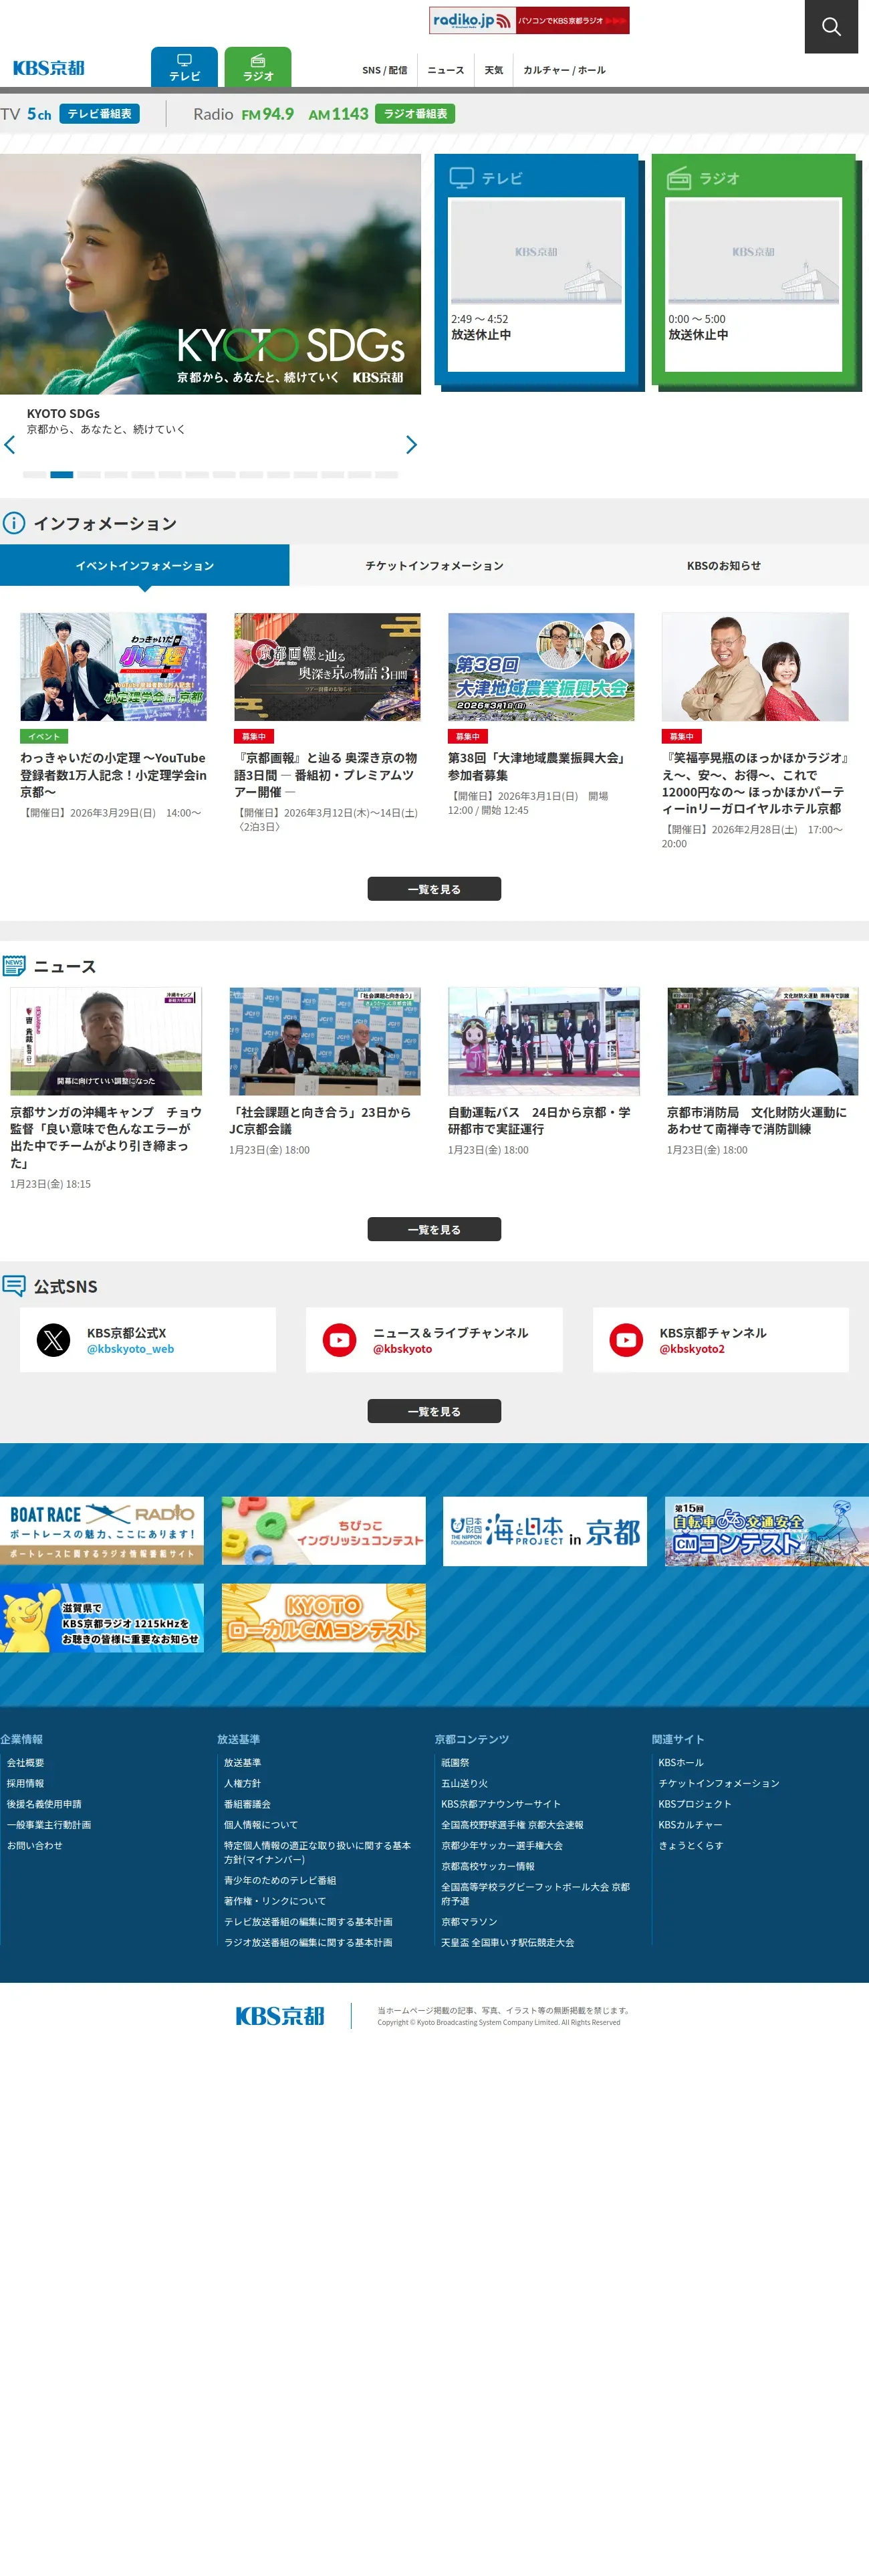Image resolution: width=869 pixels, height=2576 pixels.
Task: Select the first carousel indicator bar
Action: [34, 474]
